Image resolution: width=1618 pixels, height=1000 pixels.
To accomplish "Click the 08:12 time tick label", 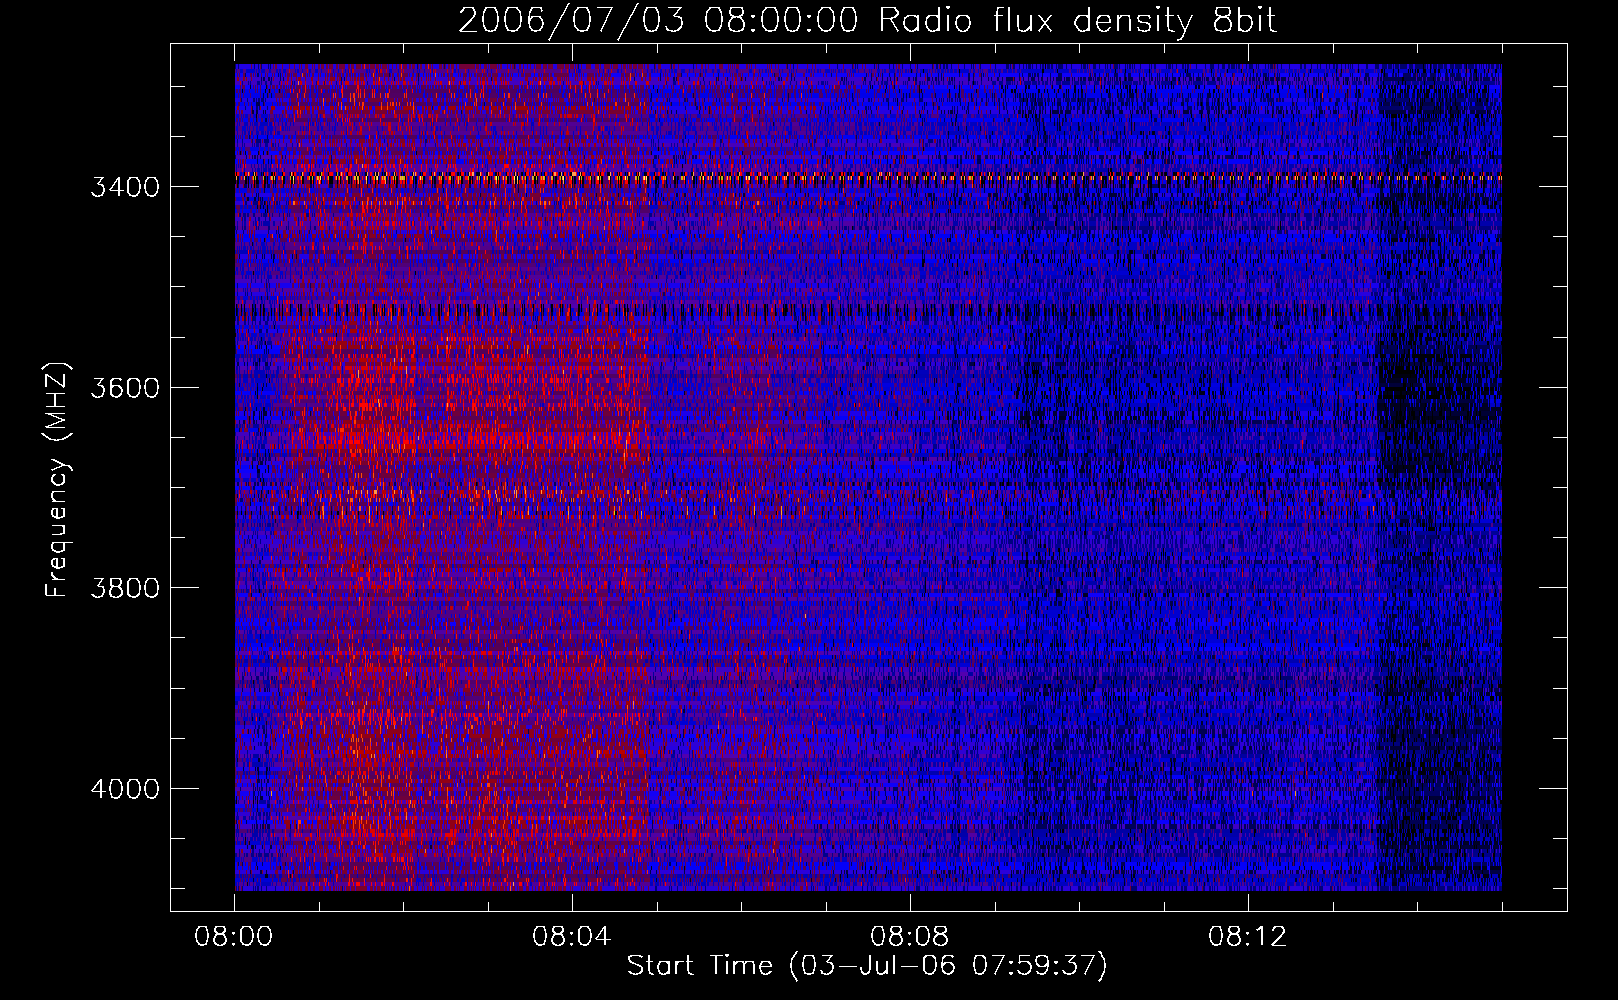I will 1248,937.
